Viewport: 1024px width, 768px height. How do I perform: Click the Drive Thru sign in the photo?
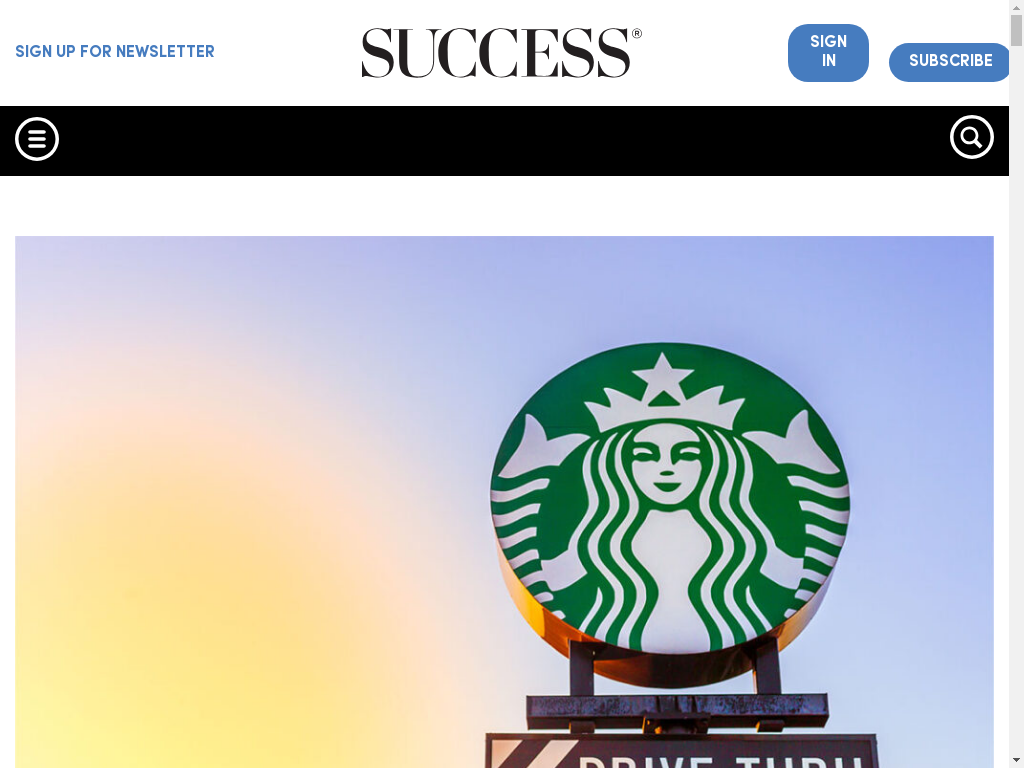coord(681,751)
